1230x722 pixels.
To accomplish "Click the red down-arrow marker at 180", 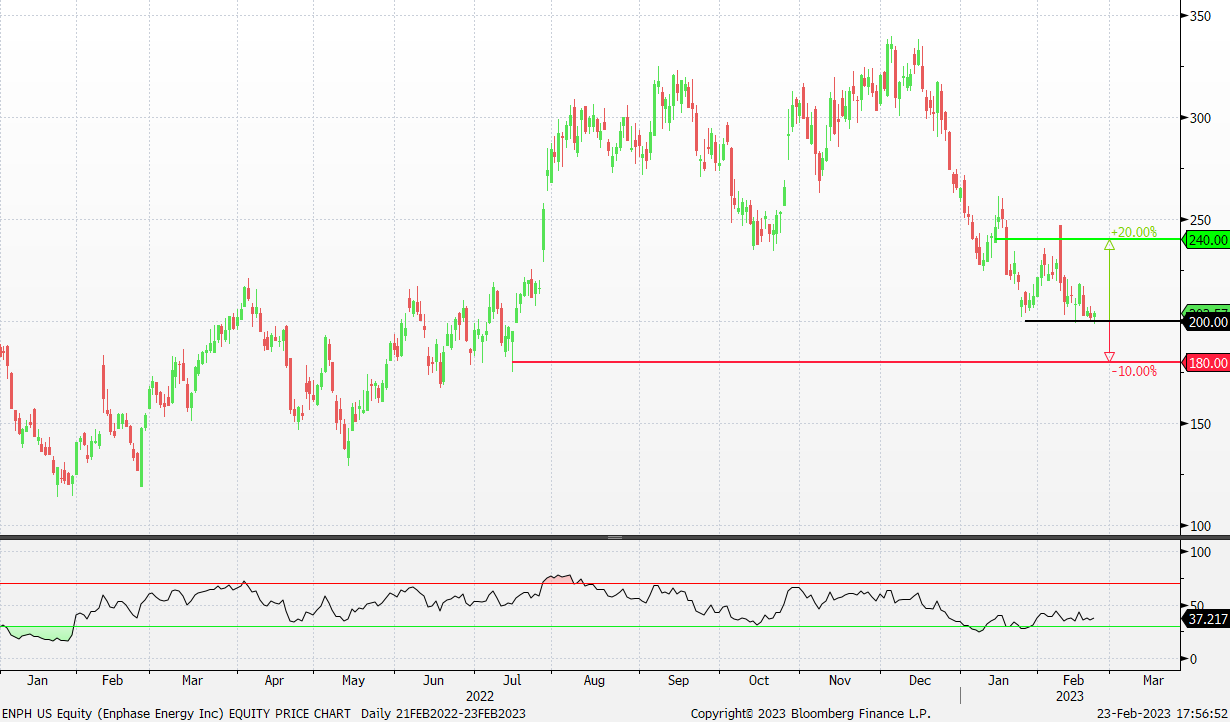I will 1109,357.
